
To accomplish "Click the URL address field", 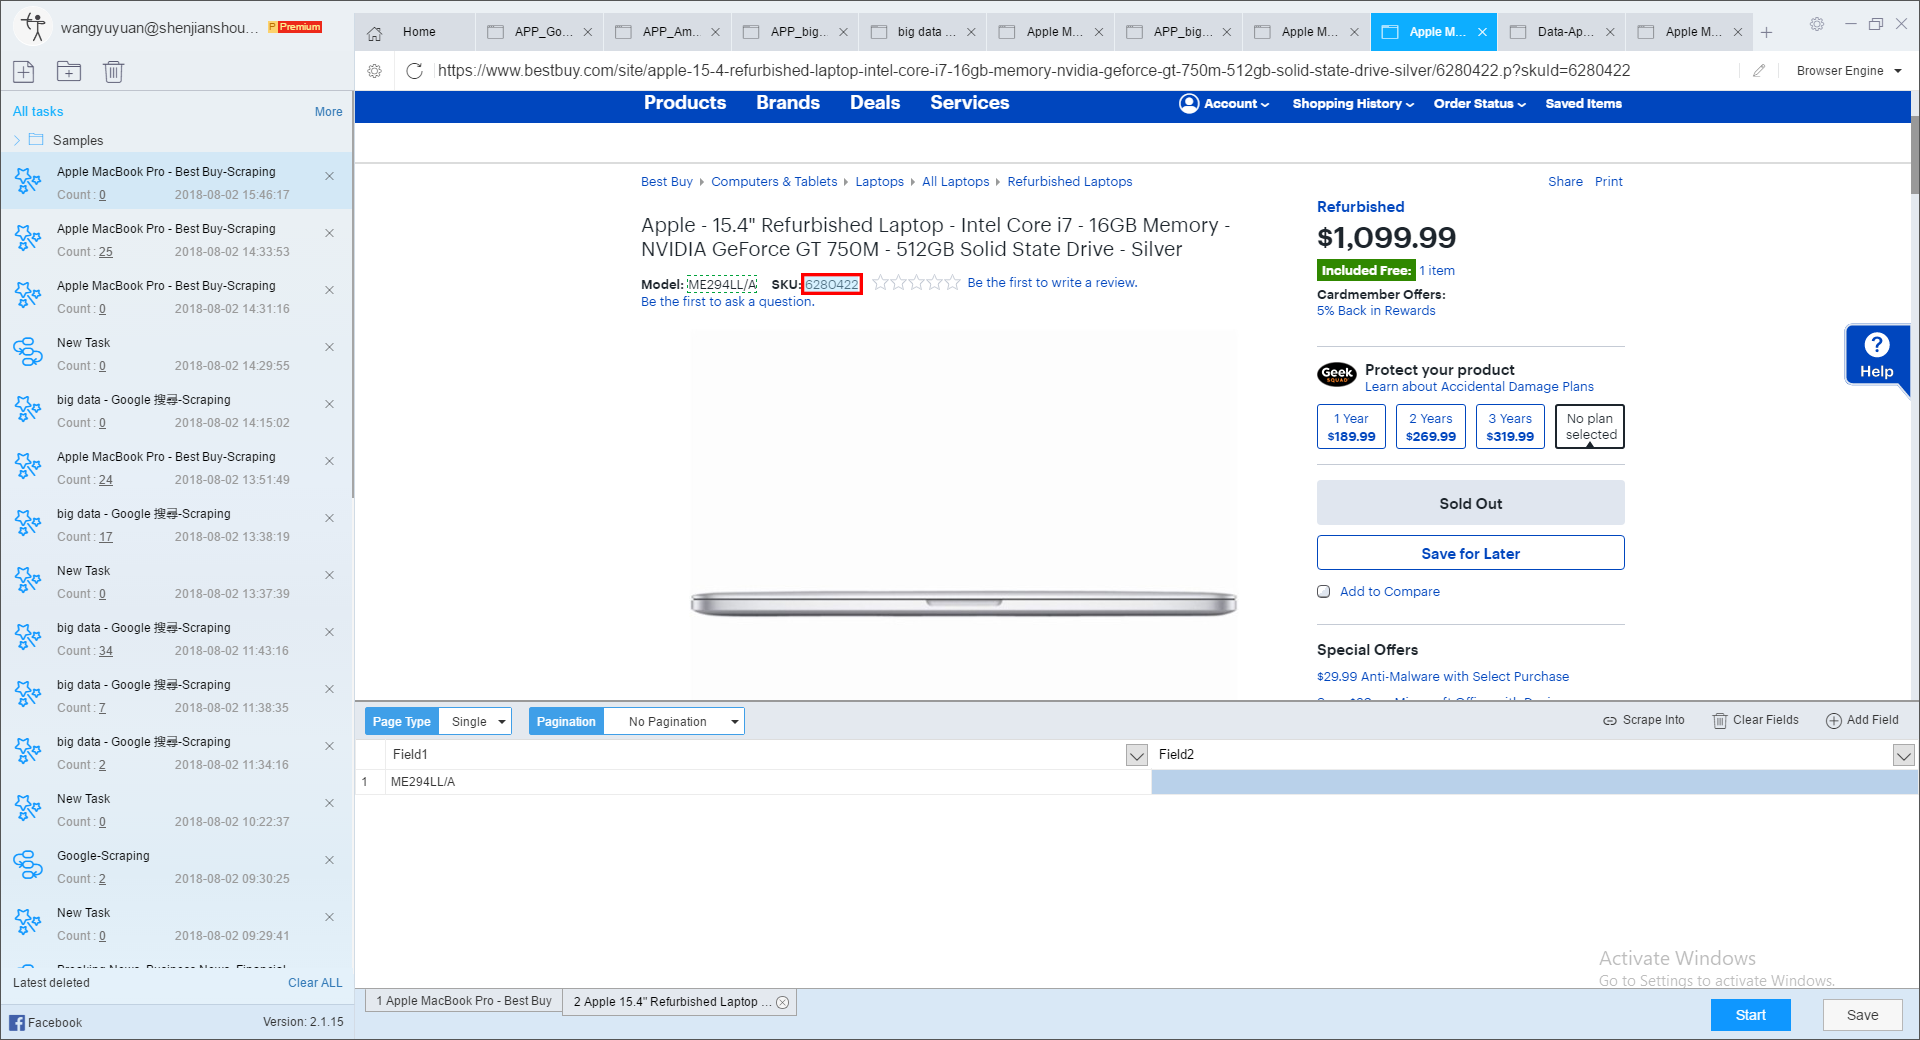I will [x=1085, y=71].
